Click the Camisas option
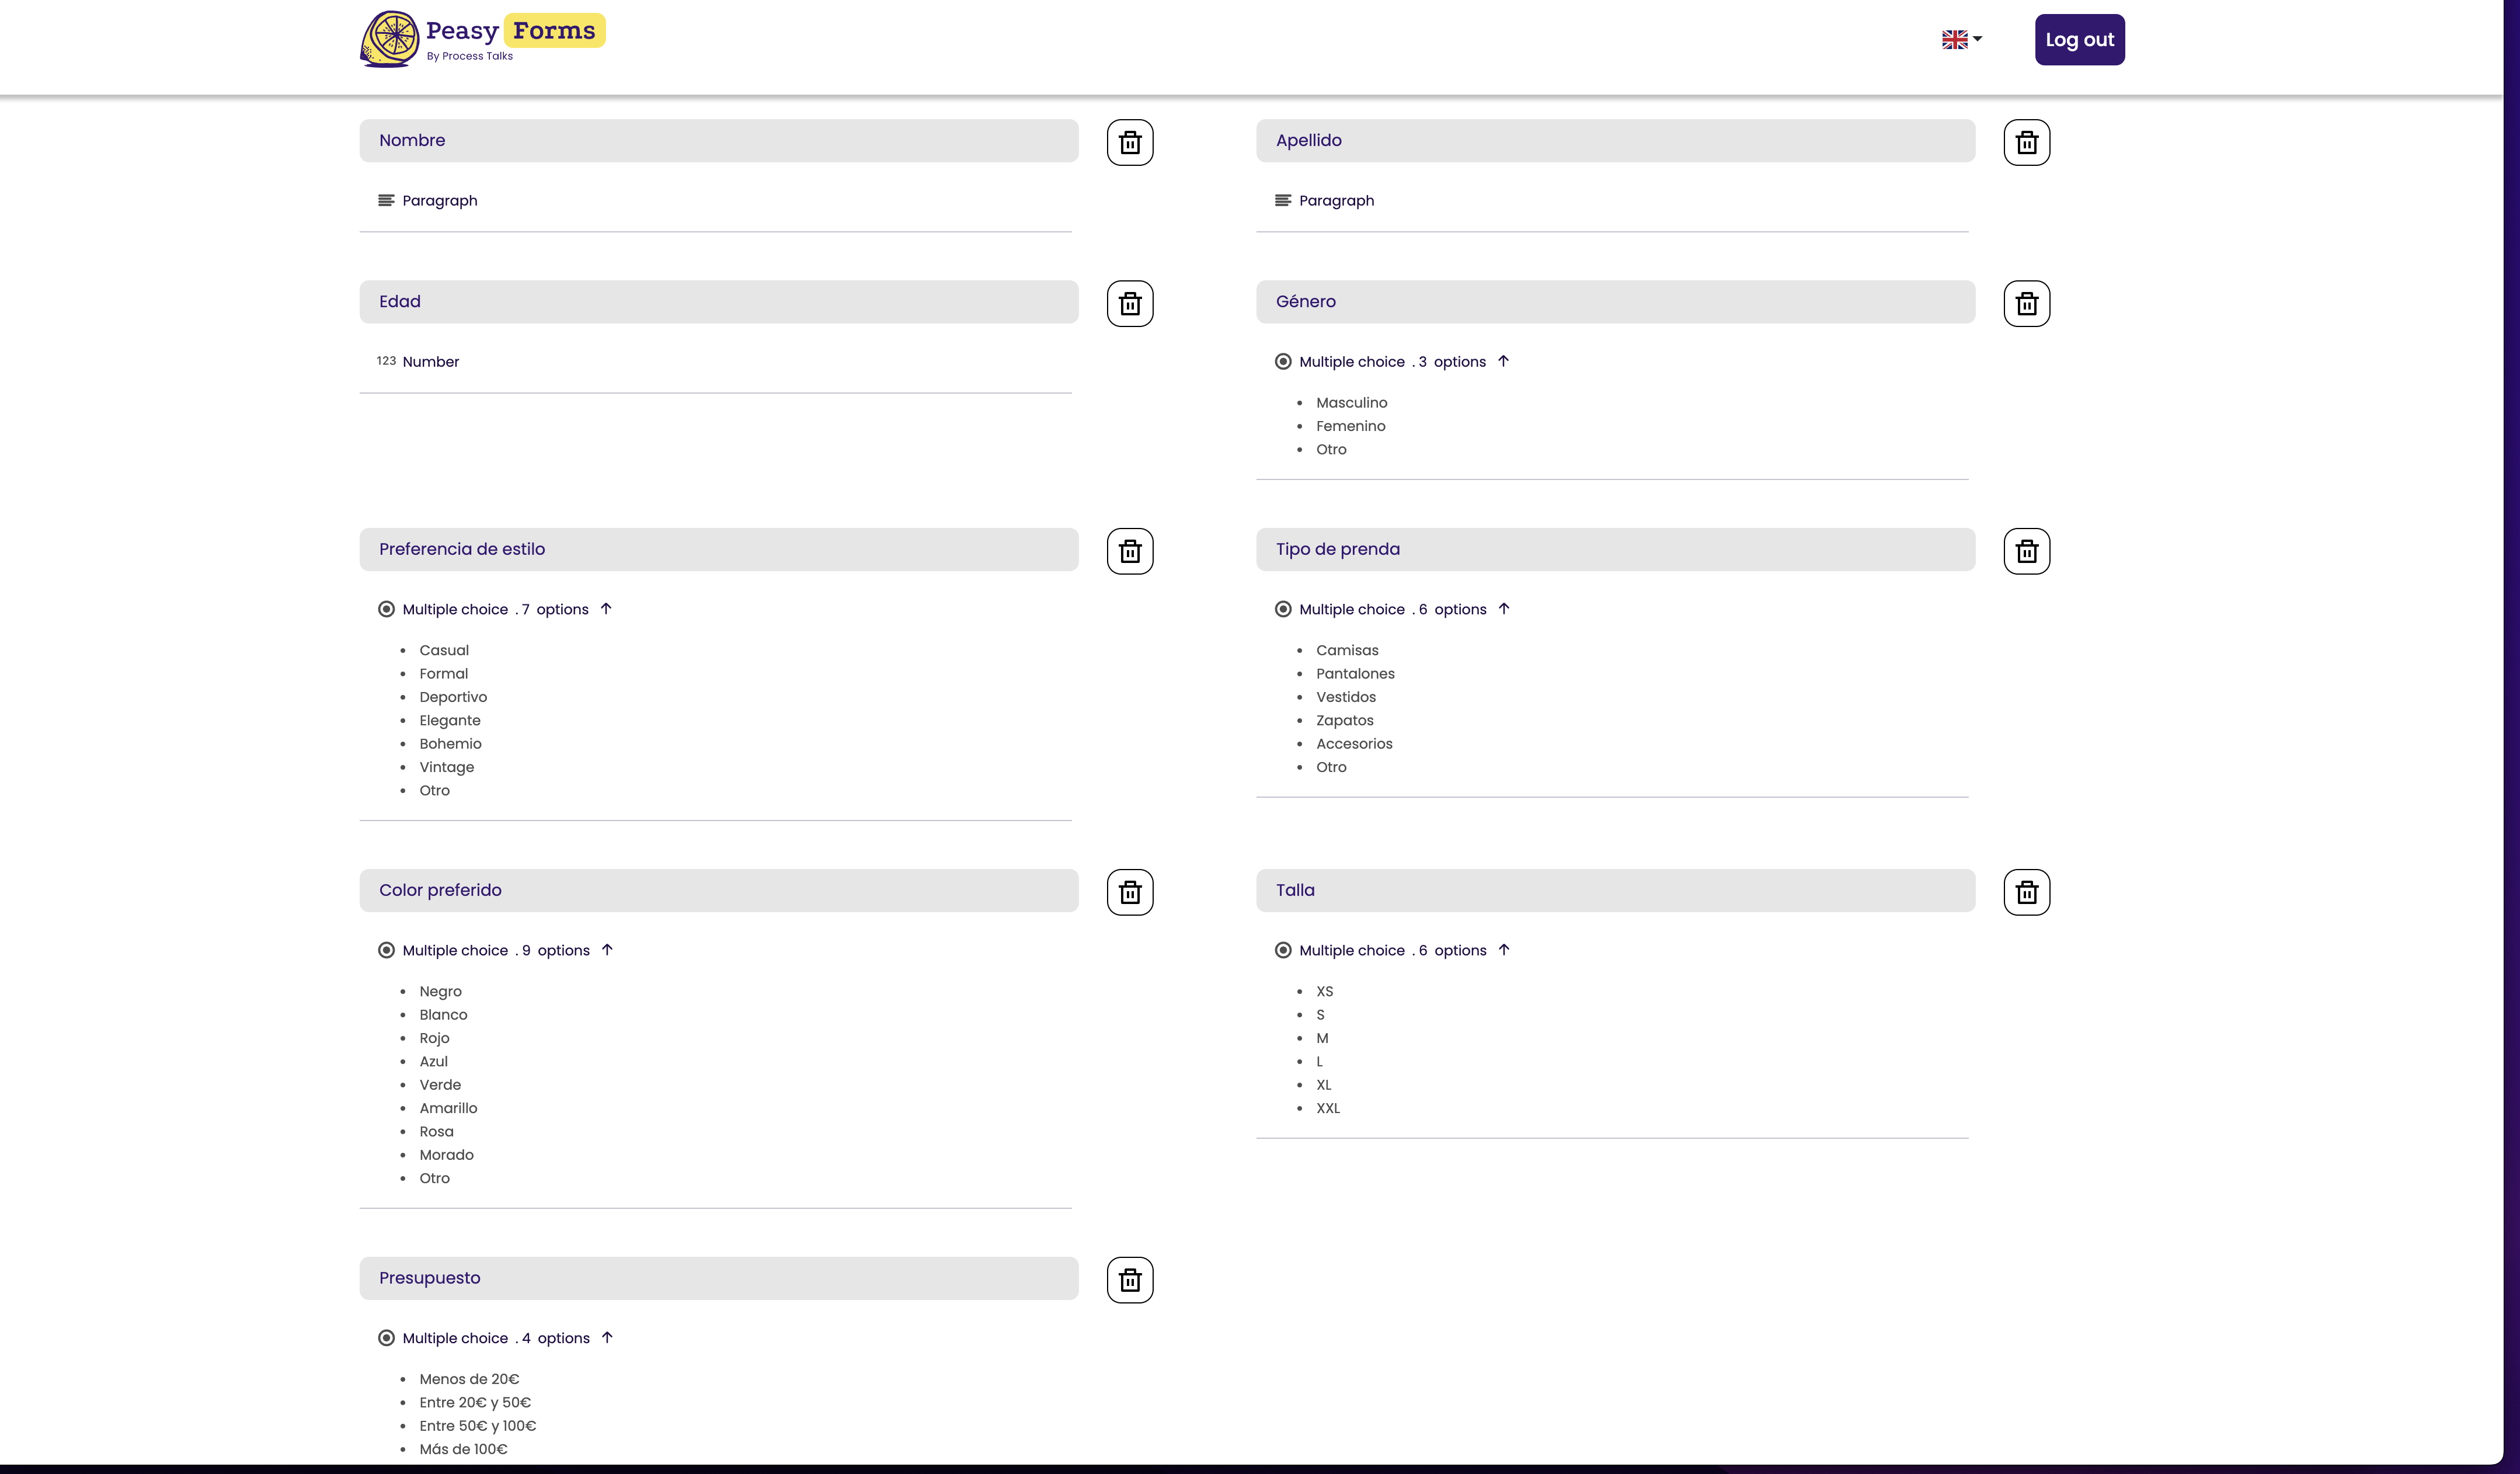 (1347, 650)
